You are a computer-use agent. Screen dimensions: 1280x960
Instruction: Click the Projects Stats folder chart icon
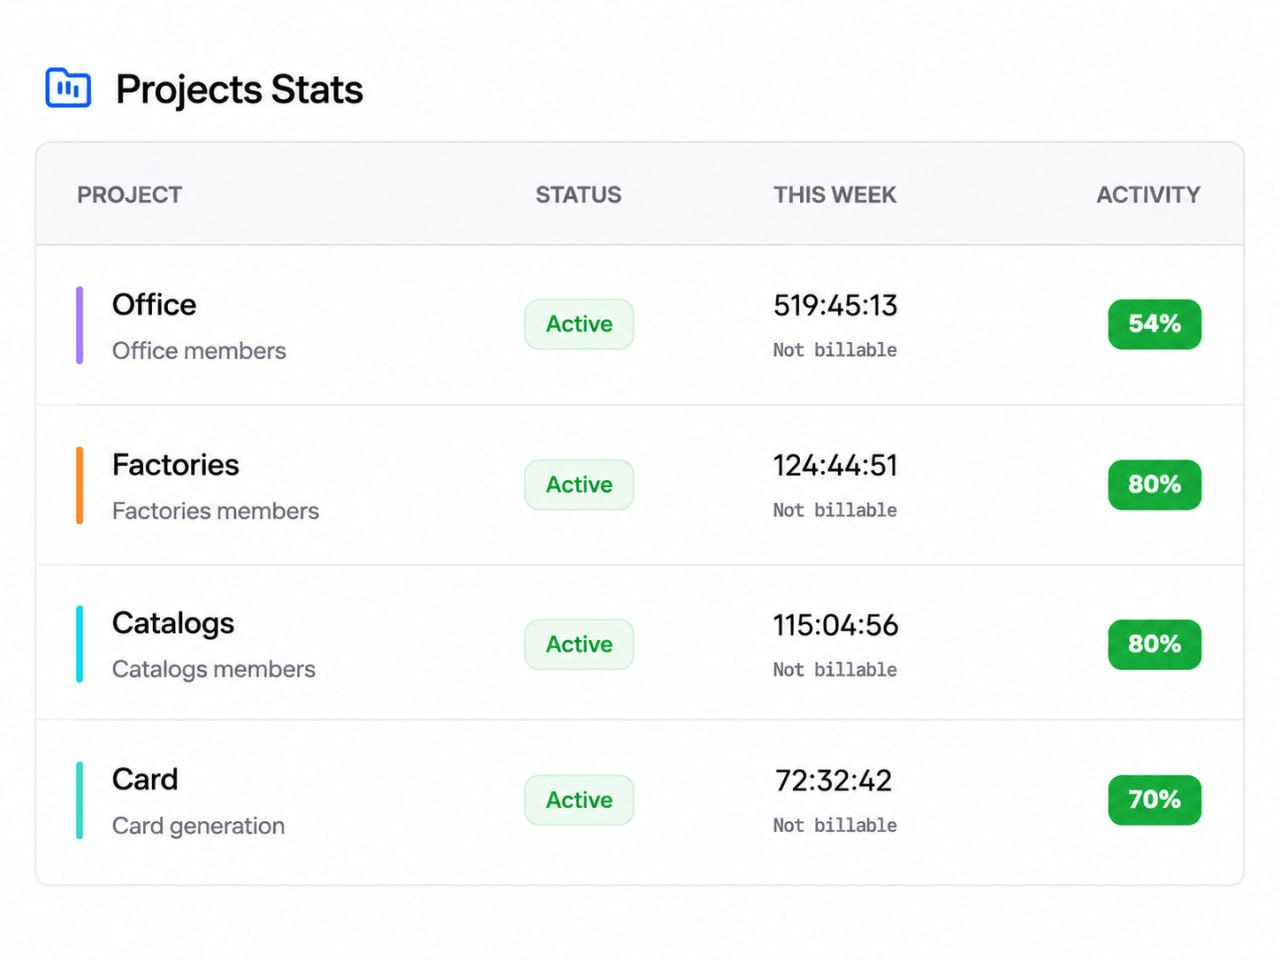tap(68, 88)
